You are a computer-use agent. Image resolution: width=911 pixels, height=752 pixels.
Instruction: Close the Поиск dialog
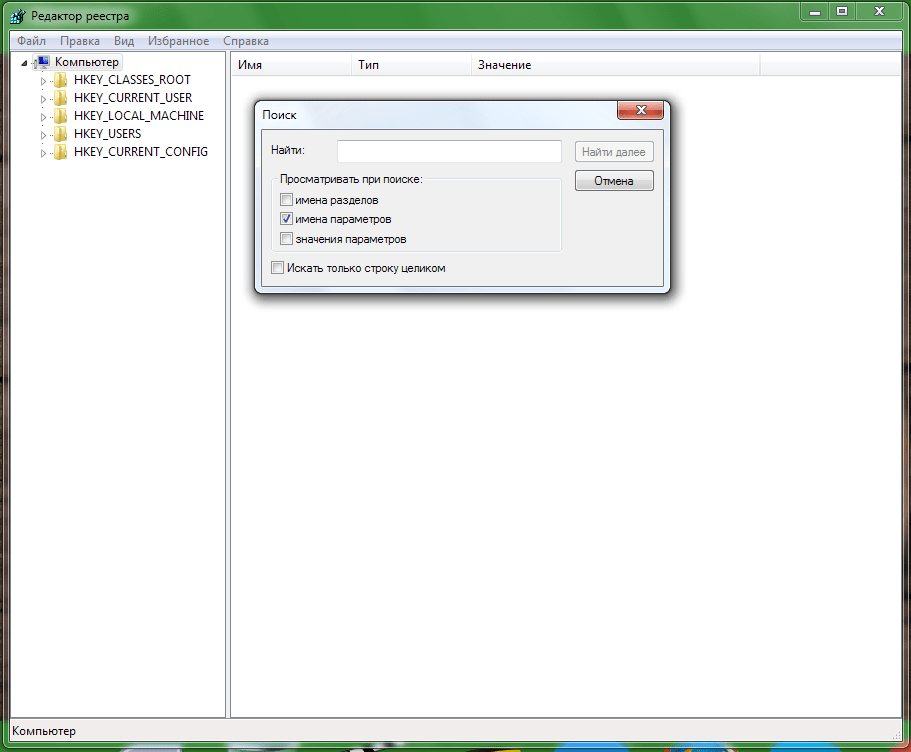tap(640, 110)
